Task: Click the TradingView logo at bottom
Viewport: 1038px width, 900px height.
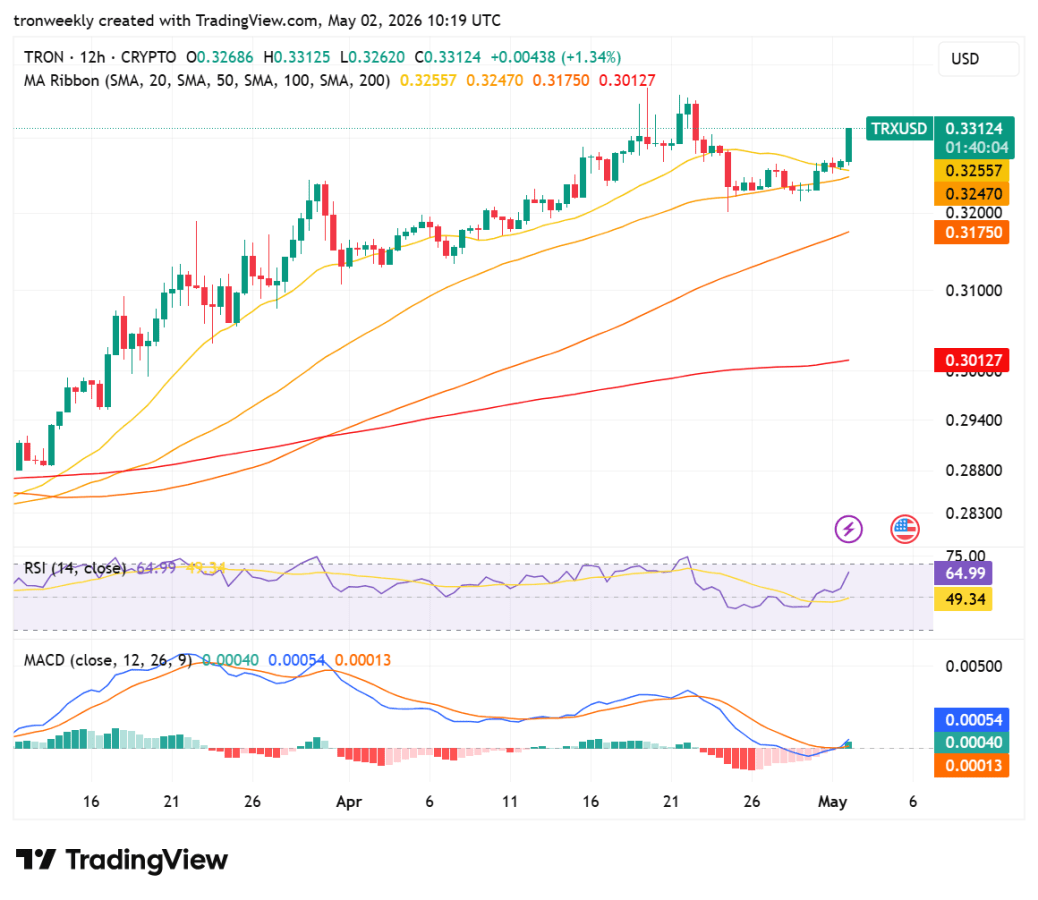Action: tap(122, 860)
